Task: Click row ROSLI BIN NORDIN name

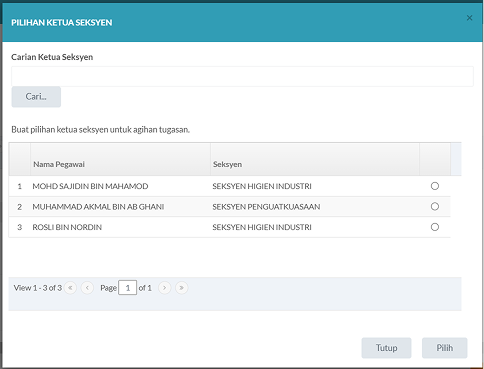Action: [x=67, y=227]
